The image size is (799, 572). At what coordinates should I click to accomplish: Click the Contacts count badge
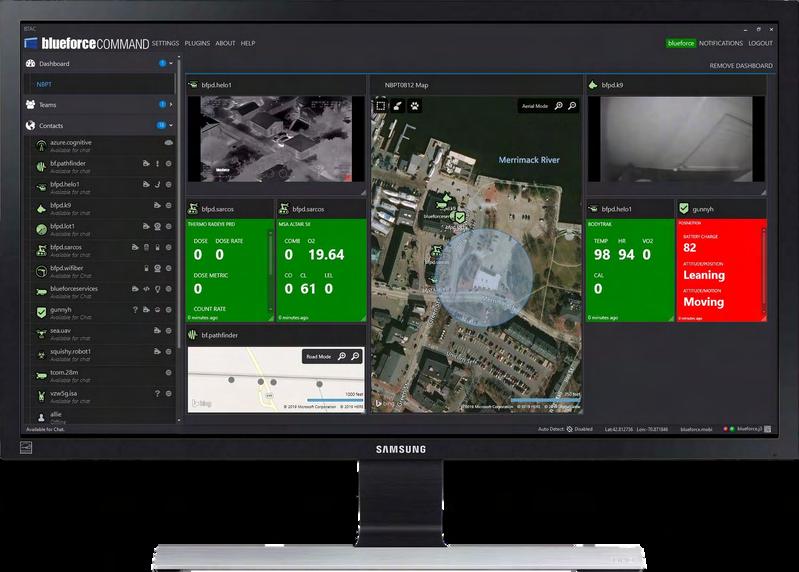coord(162,125)
